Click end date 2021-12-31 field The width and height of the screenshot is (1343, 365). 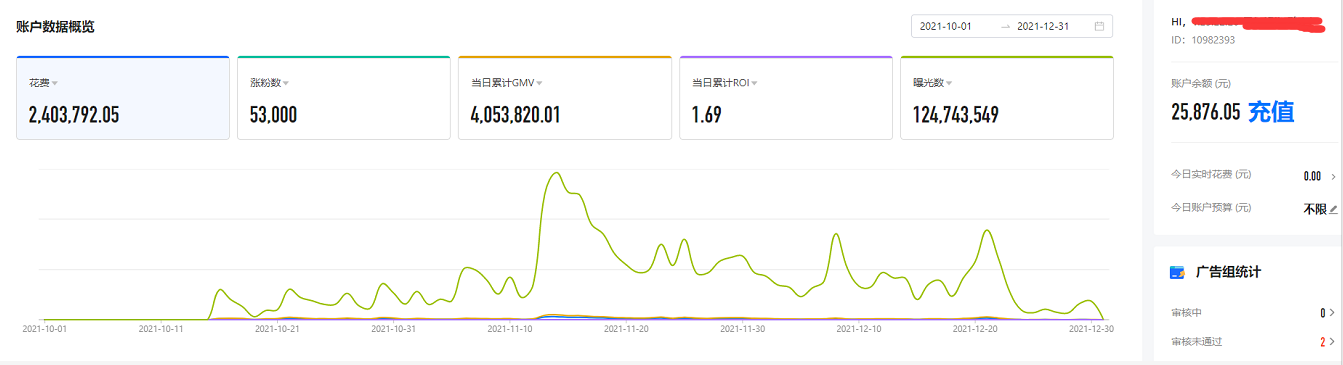point(1043,26)
